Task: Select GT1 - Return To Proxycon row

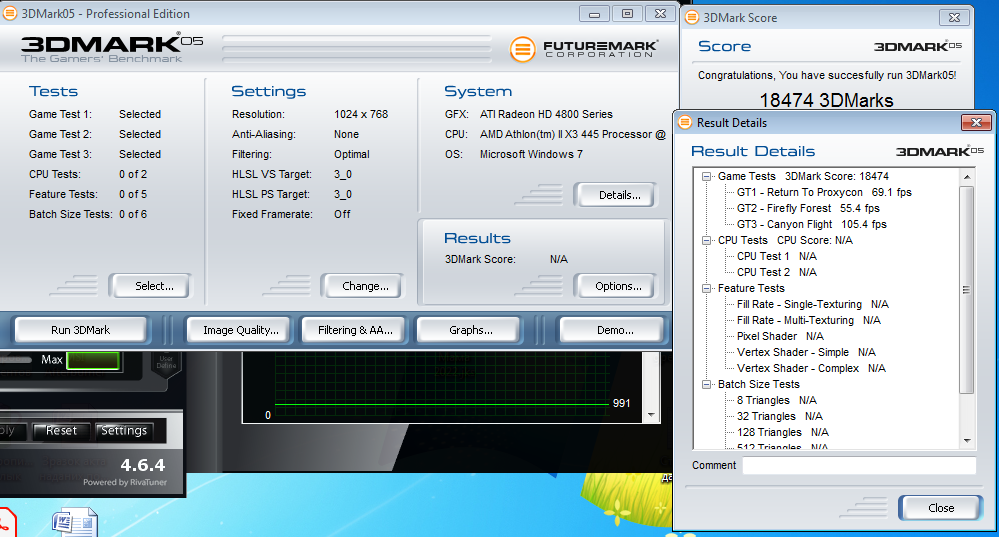Action: click(824, 192)
